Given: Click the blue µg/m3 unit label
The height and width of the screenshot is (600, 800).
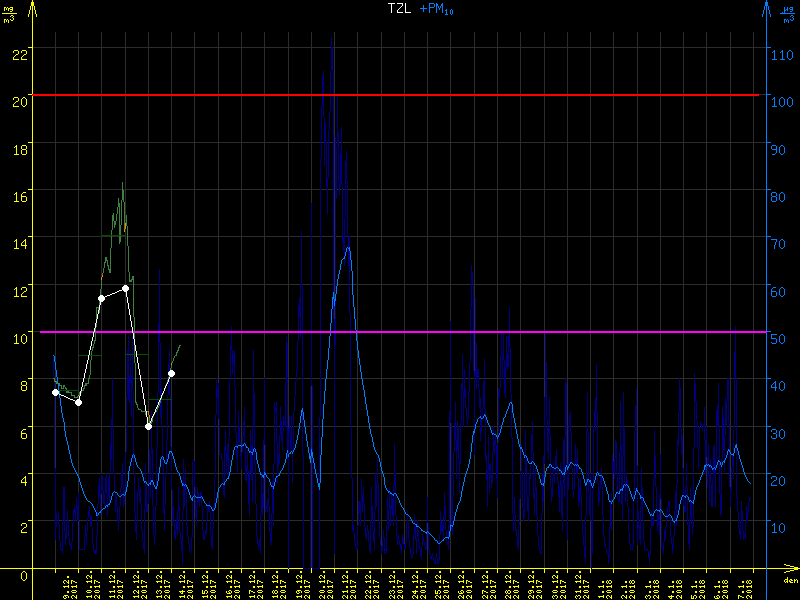Looking at the screenshot, I should [x=788, y=13].
